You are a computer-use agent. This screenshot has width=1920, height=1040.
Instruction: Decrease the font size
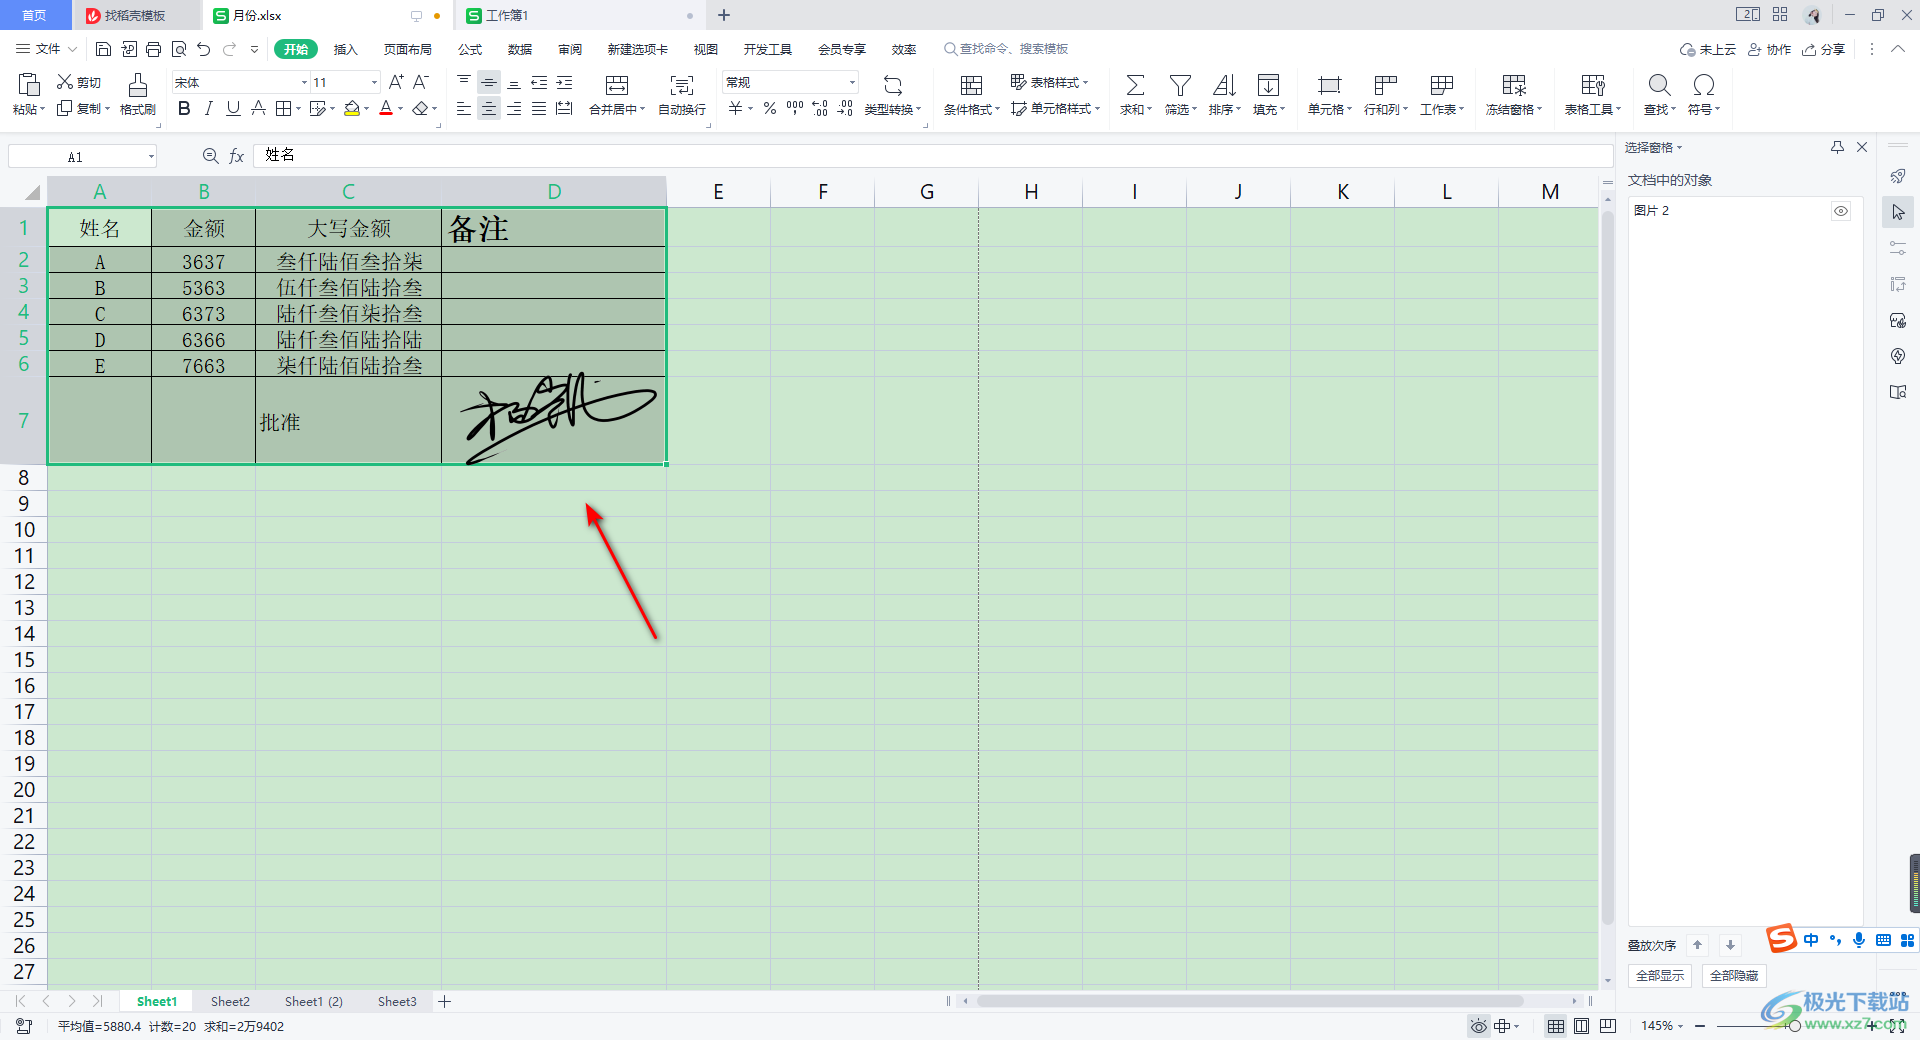(421, 82)
